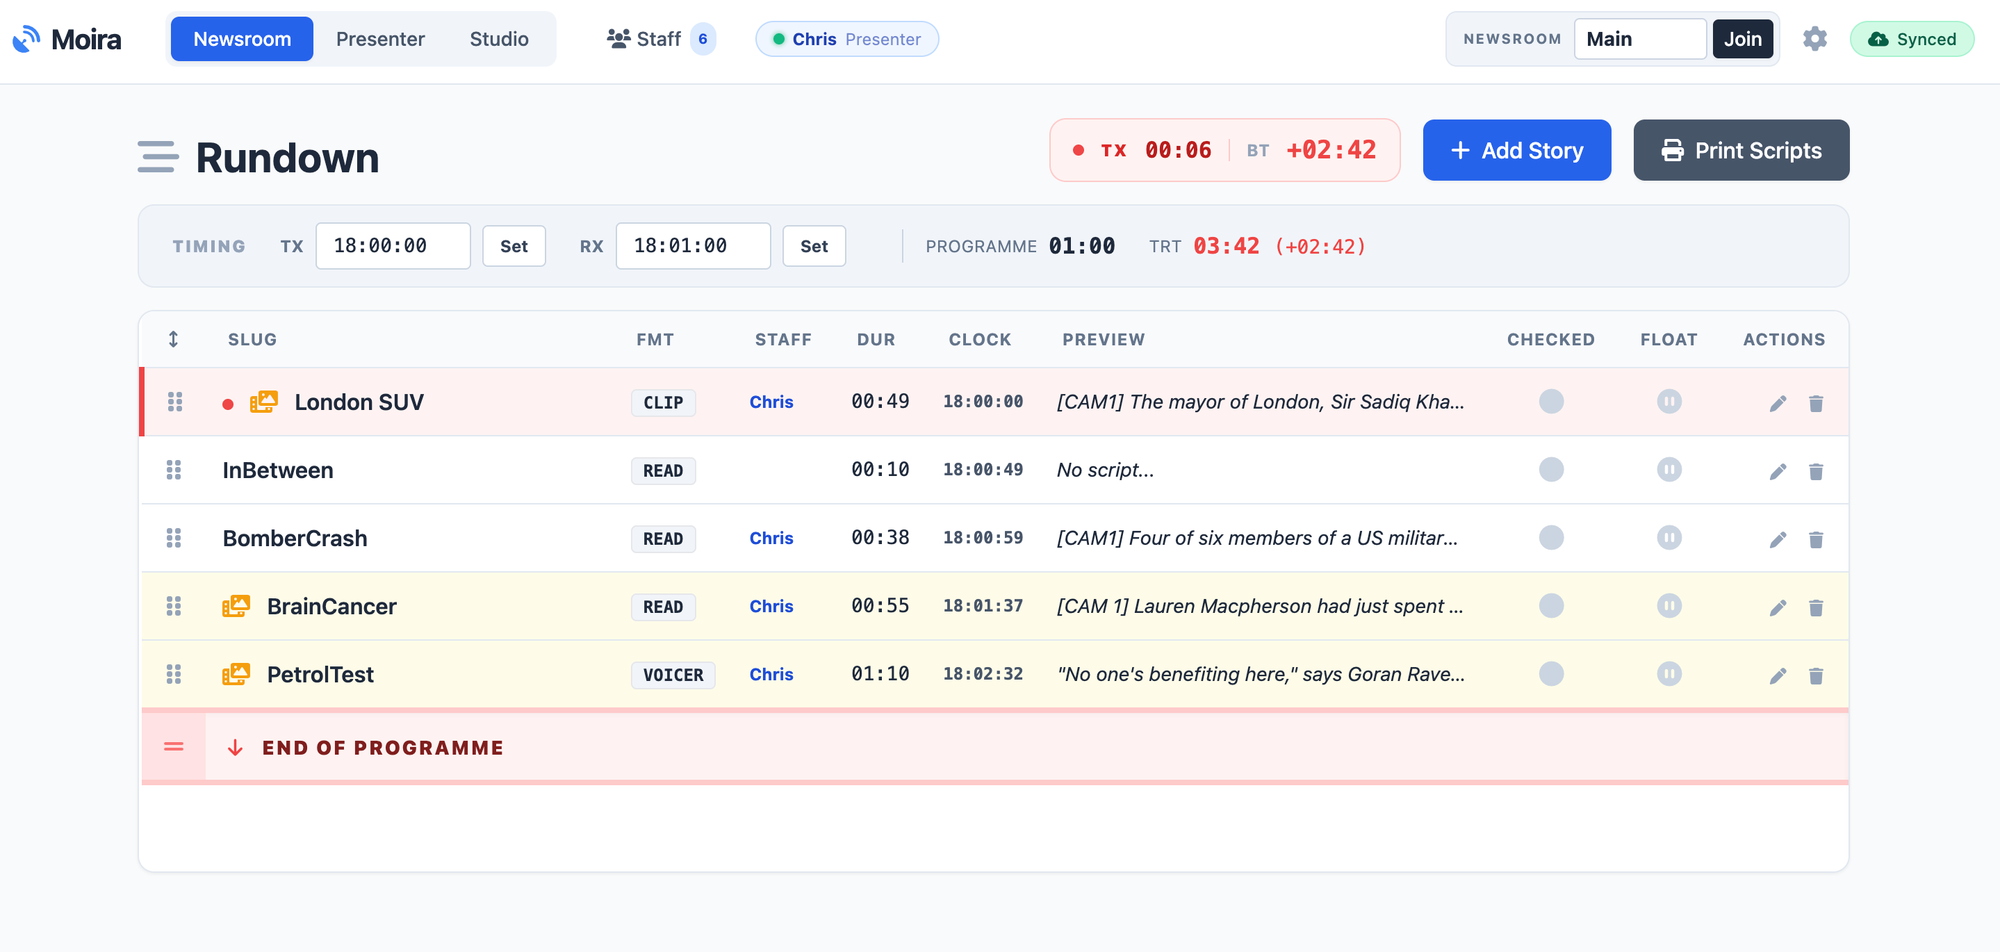Delete the InBetween story with trash icon
The width and height of the screenshot is (2000, 952).
[x=1816, y=471]
